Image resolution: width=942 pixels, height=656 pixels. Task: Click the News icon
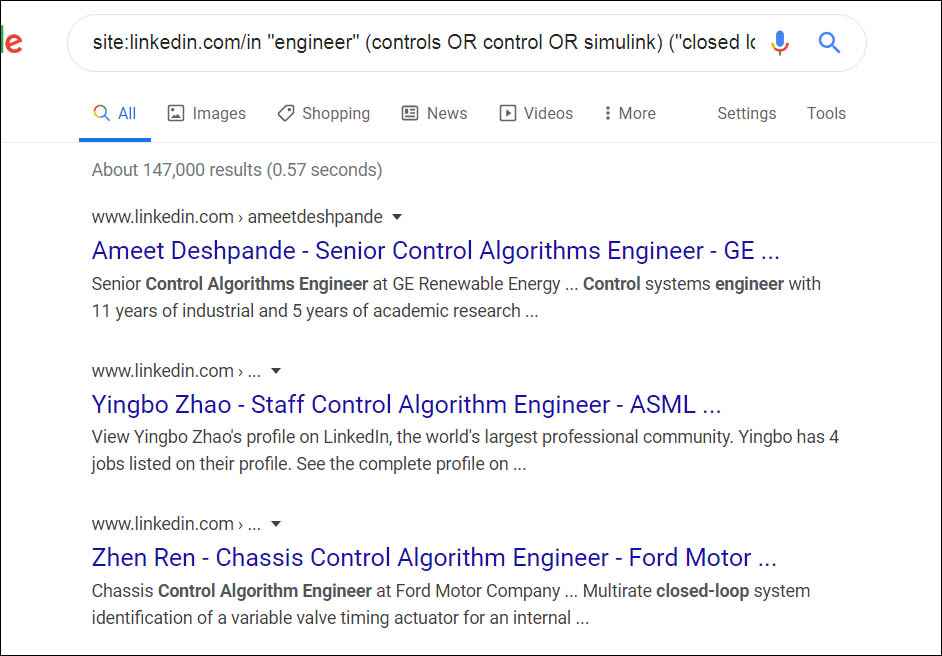click(410, 113)
